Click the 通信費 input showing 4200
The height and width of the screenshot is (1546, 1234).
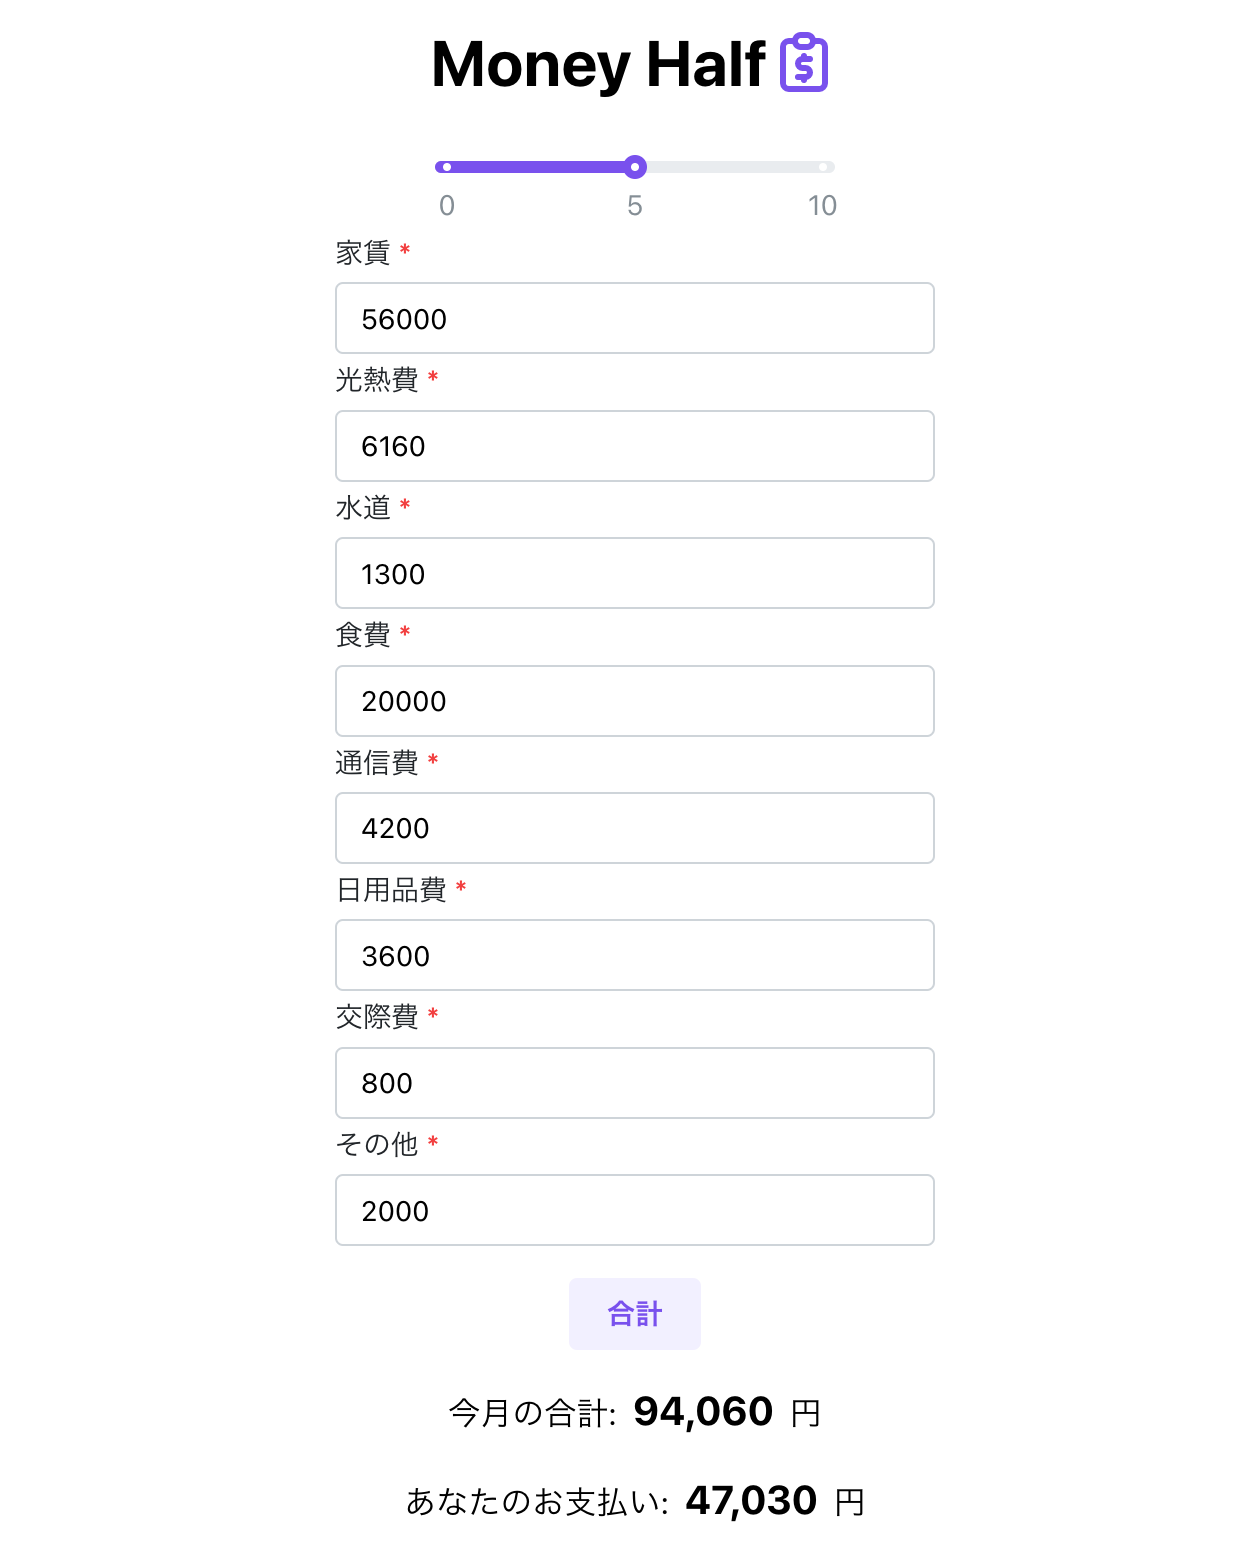pyautogui.click(x=634, y=828)
